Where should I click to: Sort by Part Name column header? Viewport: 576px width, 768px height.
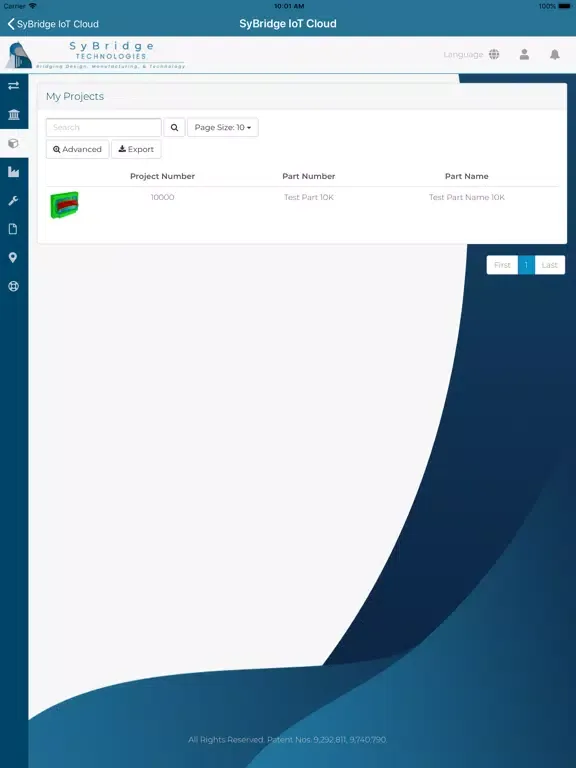466,176
